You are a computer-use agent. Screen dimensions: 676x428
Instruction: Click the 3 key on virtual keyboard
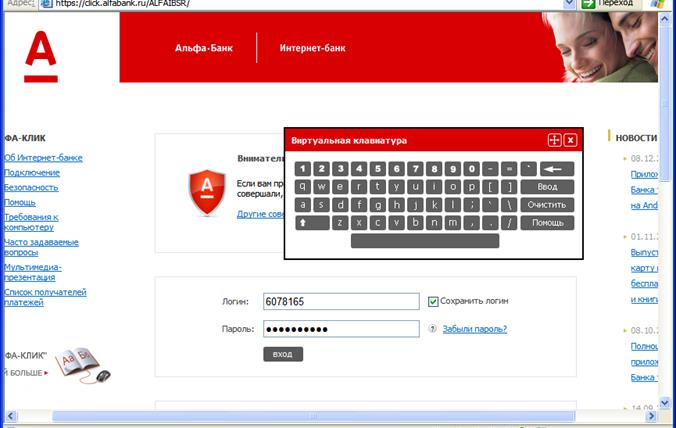tap(341, 169)
